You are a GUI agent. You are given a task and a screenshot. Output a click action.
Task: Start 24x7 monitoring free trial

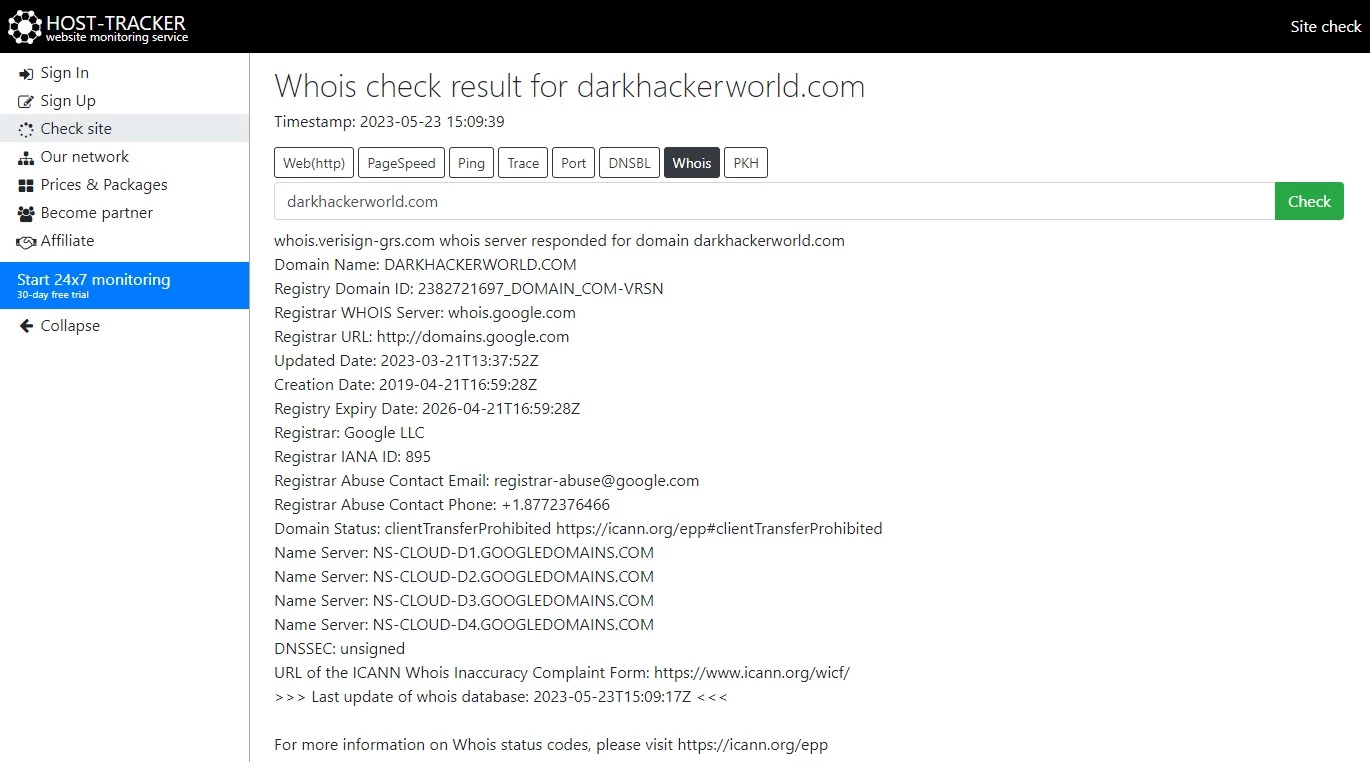[x=124, y=285]
